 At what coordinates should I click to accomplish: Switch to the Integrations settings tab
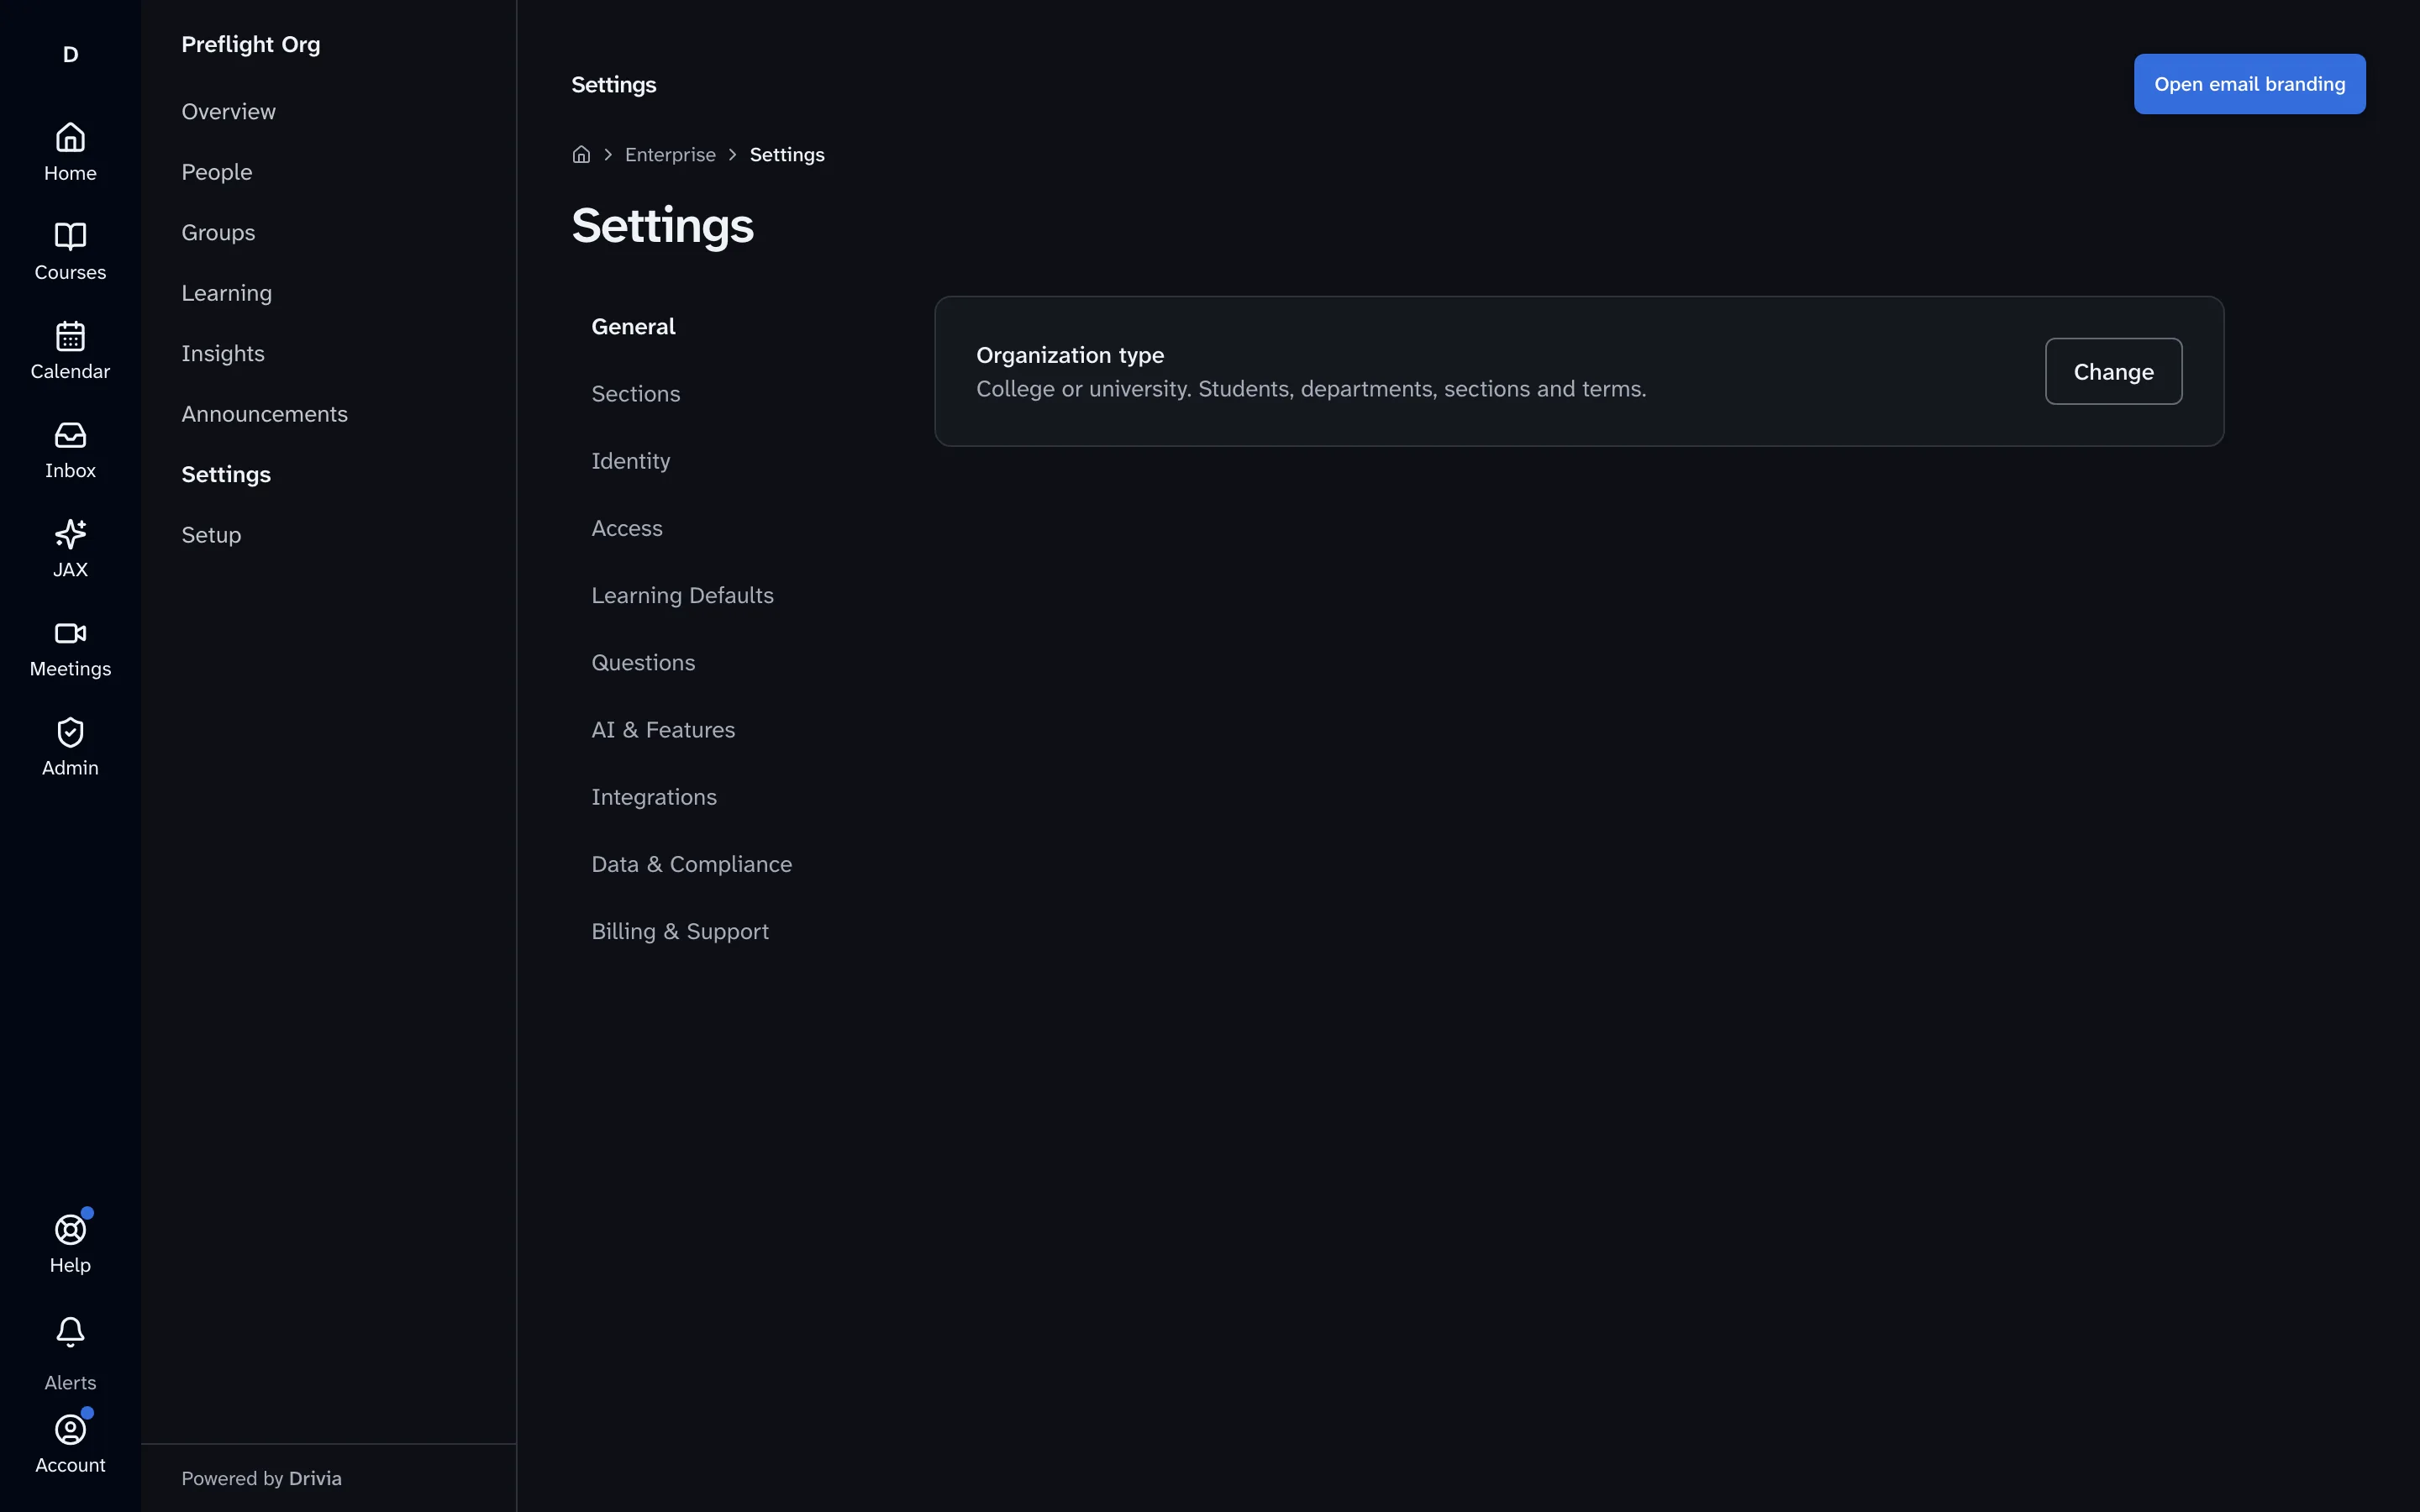(x=654, y=797)
